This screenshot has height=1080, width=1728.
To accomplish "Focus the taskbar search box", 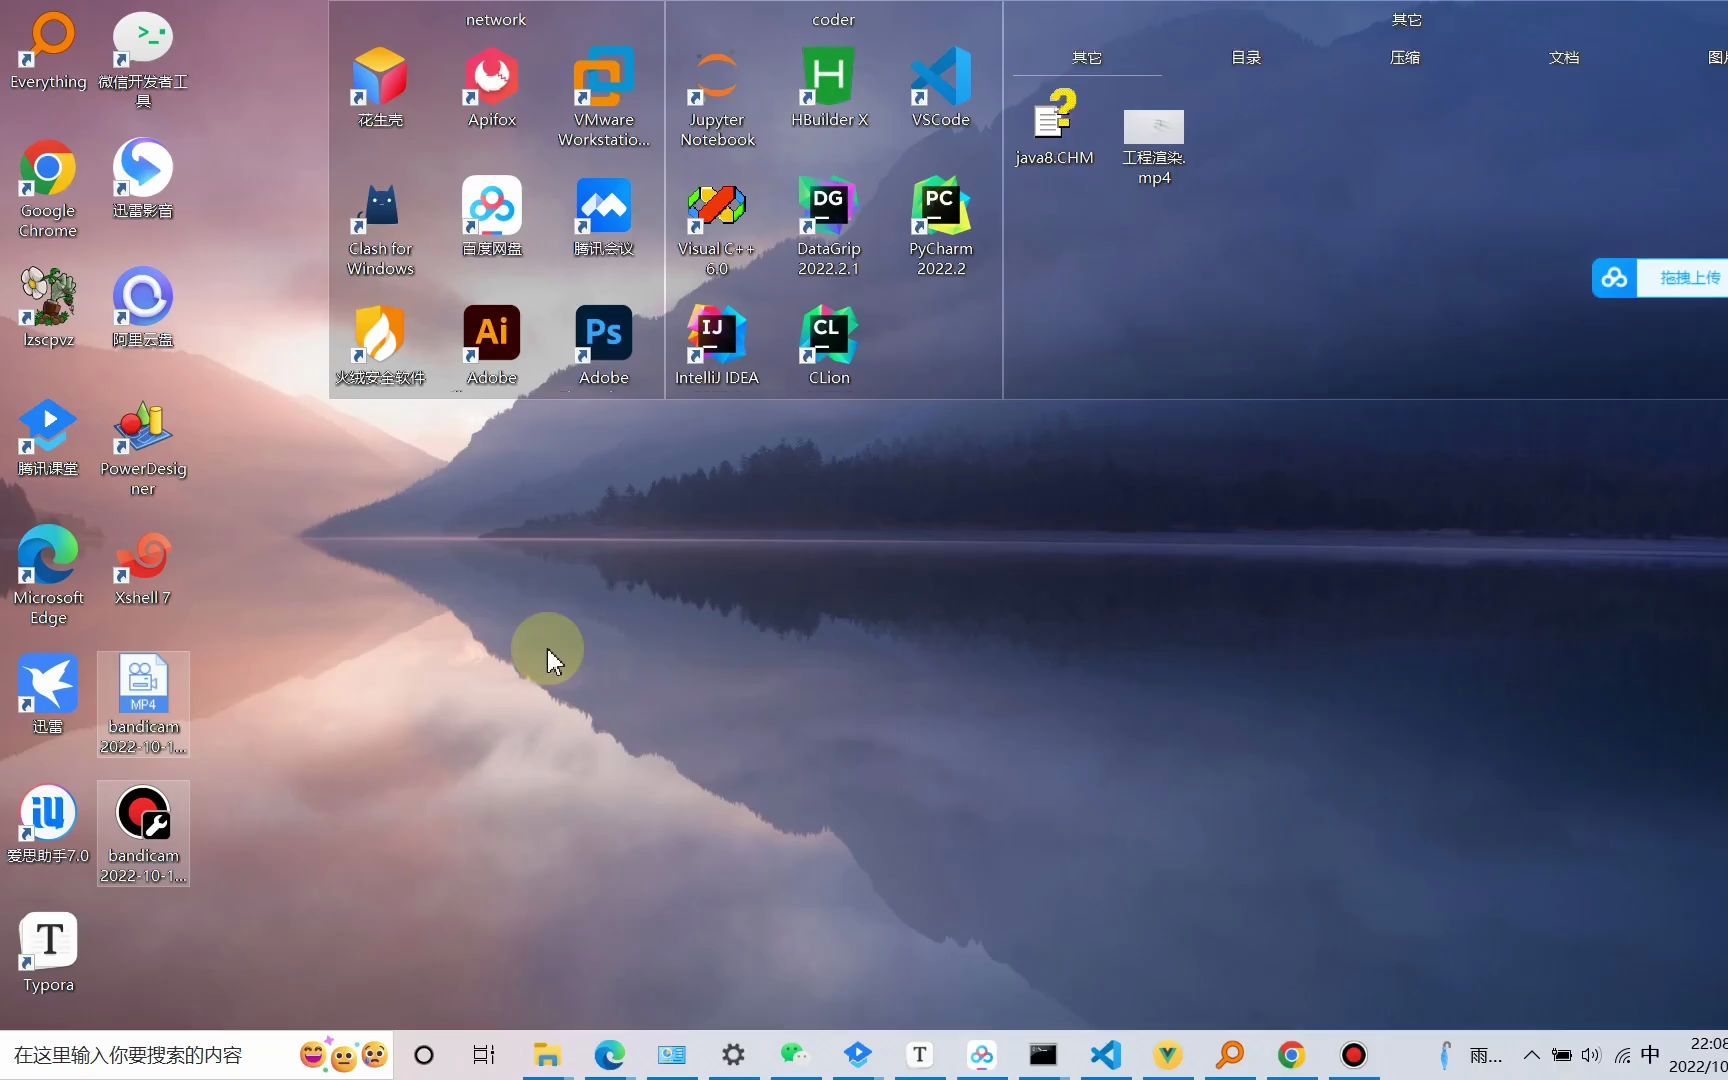I will 197,1055.
